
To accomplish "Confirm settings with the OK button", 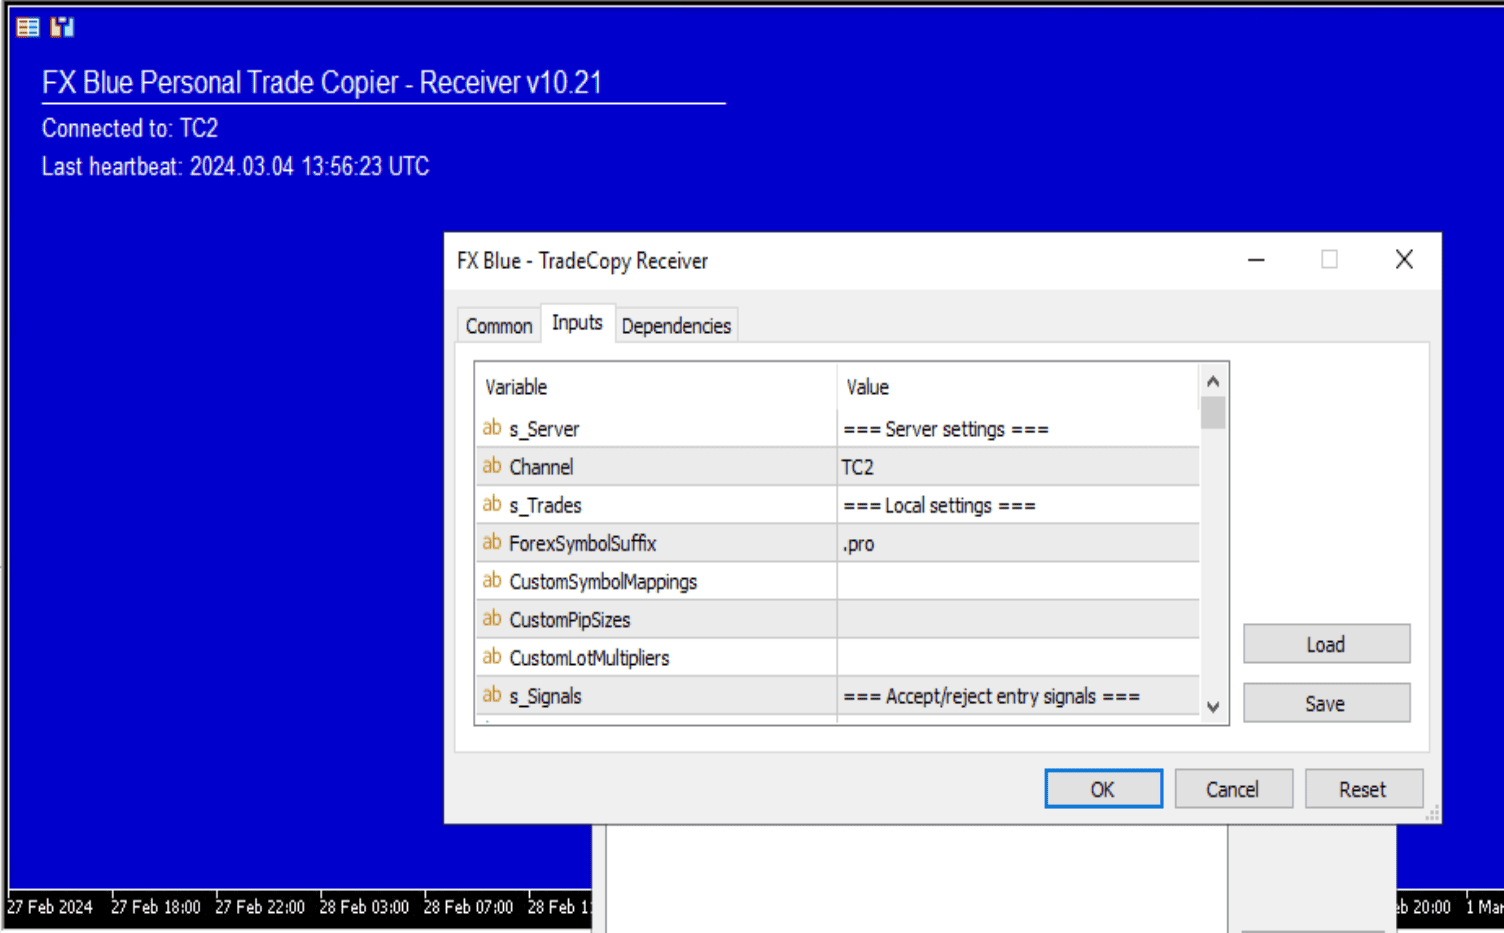I will click(x=1103, y=788).
